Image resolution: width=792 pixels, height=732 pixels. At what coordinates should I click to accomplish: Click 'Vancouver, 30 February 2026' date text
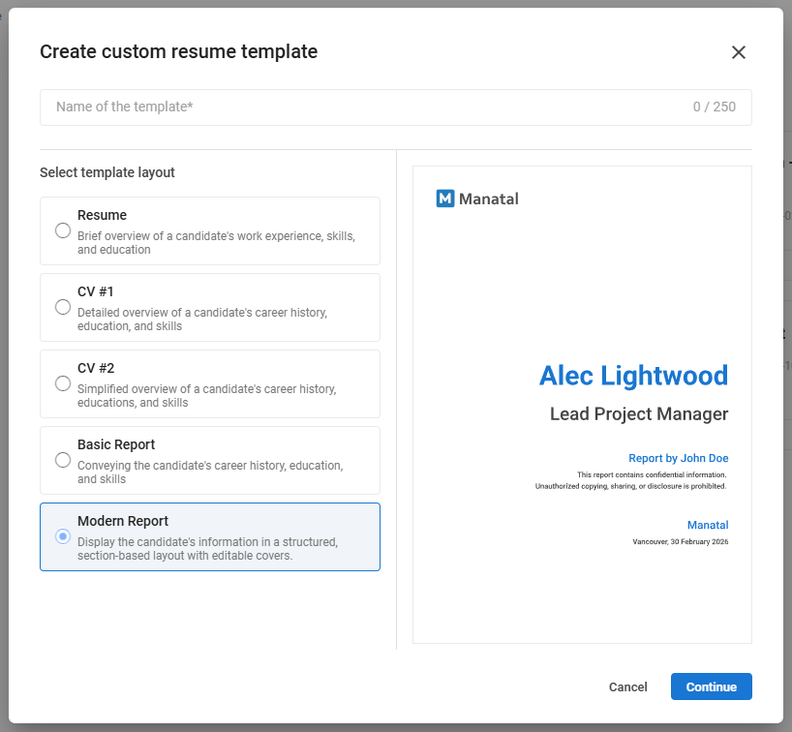coord(680,542)
